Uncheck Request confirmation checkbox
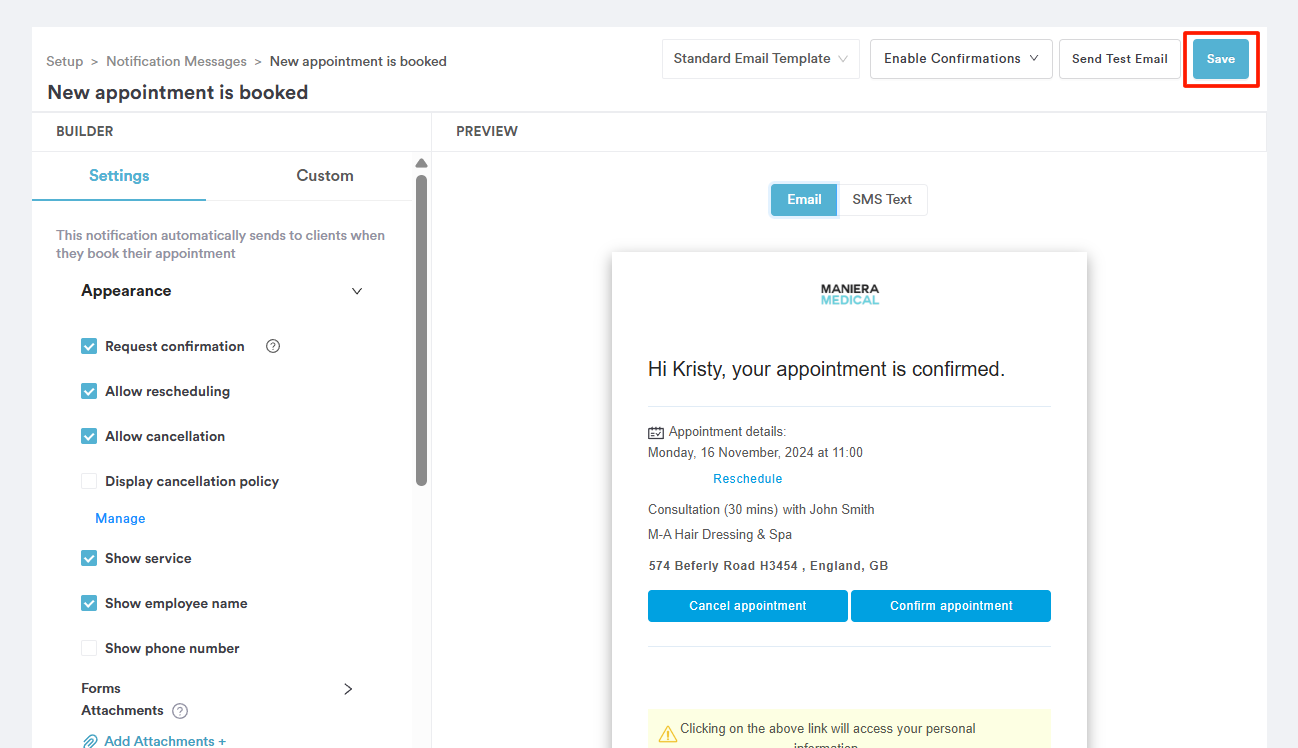Viewport: 1298px width, 748px height. tap(89, 346)
